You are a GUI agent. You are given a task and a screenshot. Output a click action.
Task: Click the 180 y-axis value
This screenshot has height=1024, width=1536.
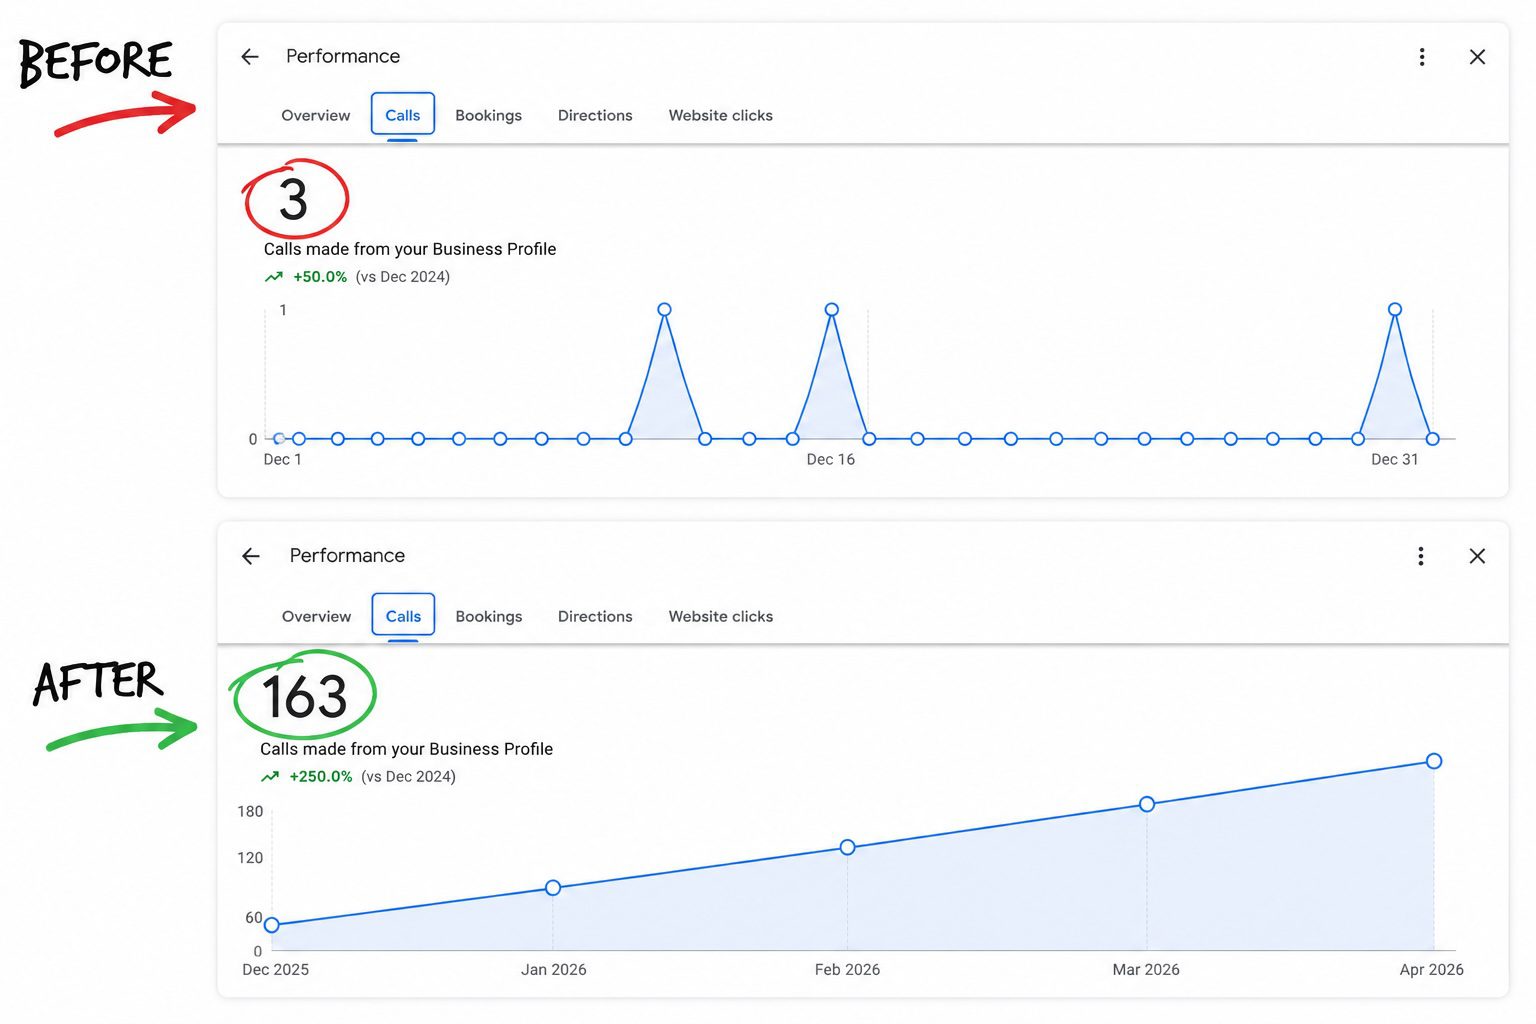click(250, 812)
